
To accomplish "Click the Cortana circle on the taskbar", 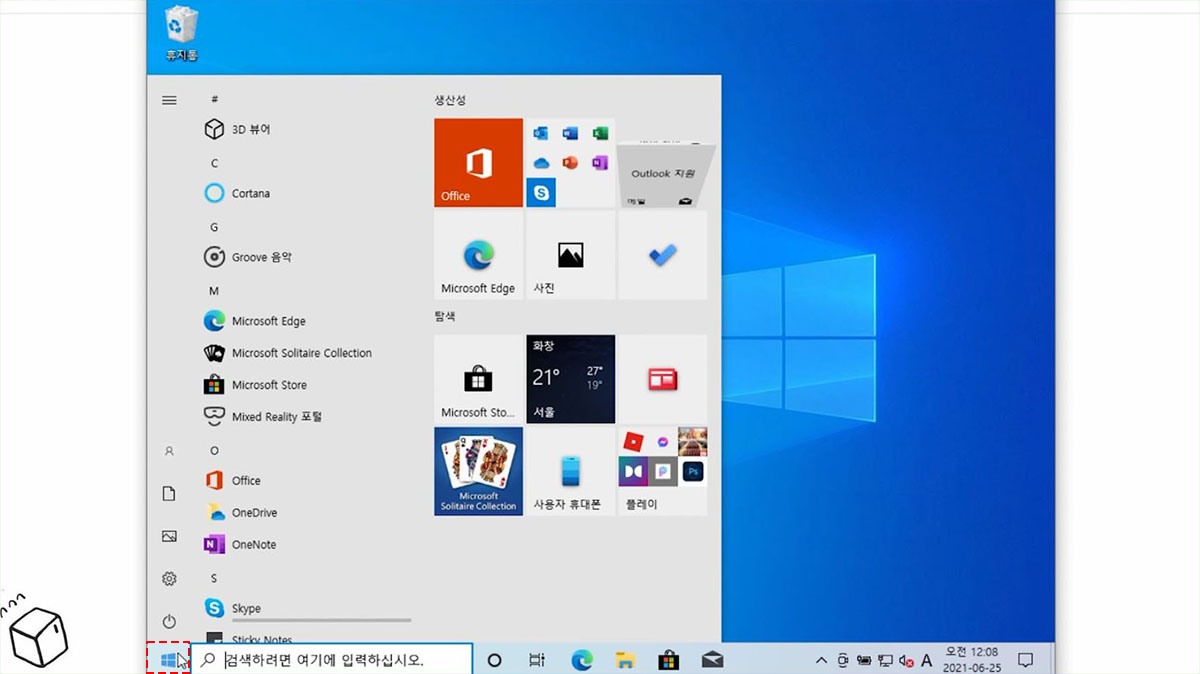I will click(x=494, y=660).
